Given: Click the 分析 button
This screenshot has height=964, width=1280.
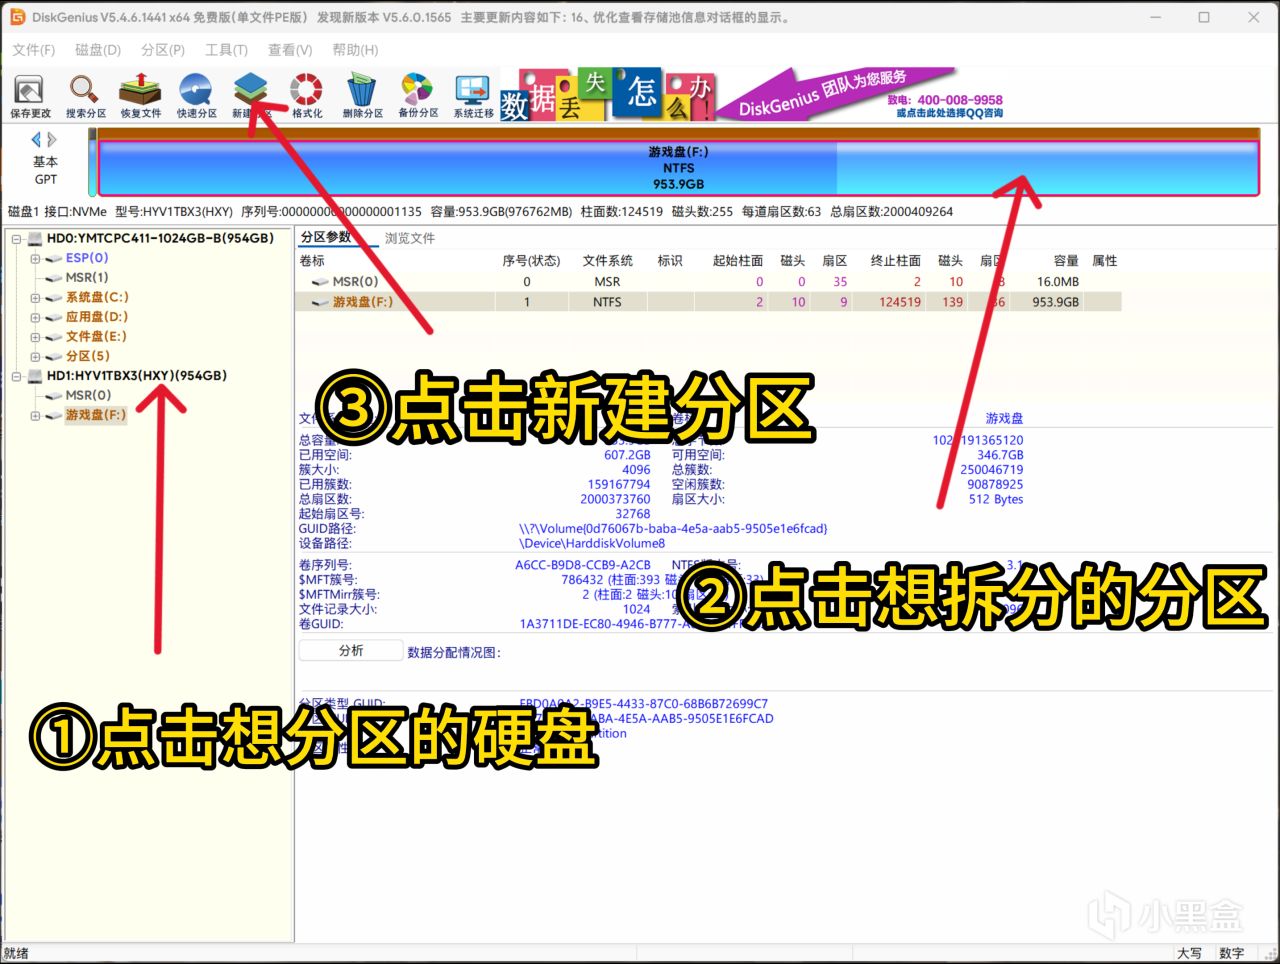Looking at the screenshot, I should pyautogui.click(x=351, y=651).
